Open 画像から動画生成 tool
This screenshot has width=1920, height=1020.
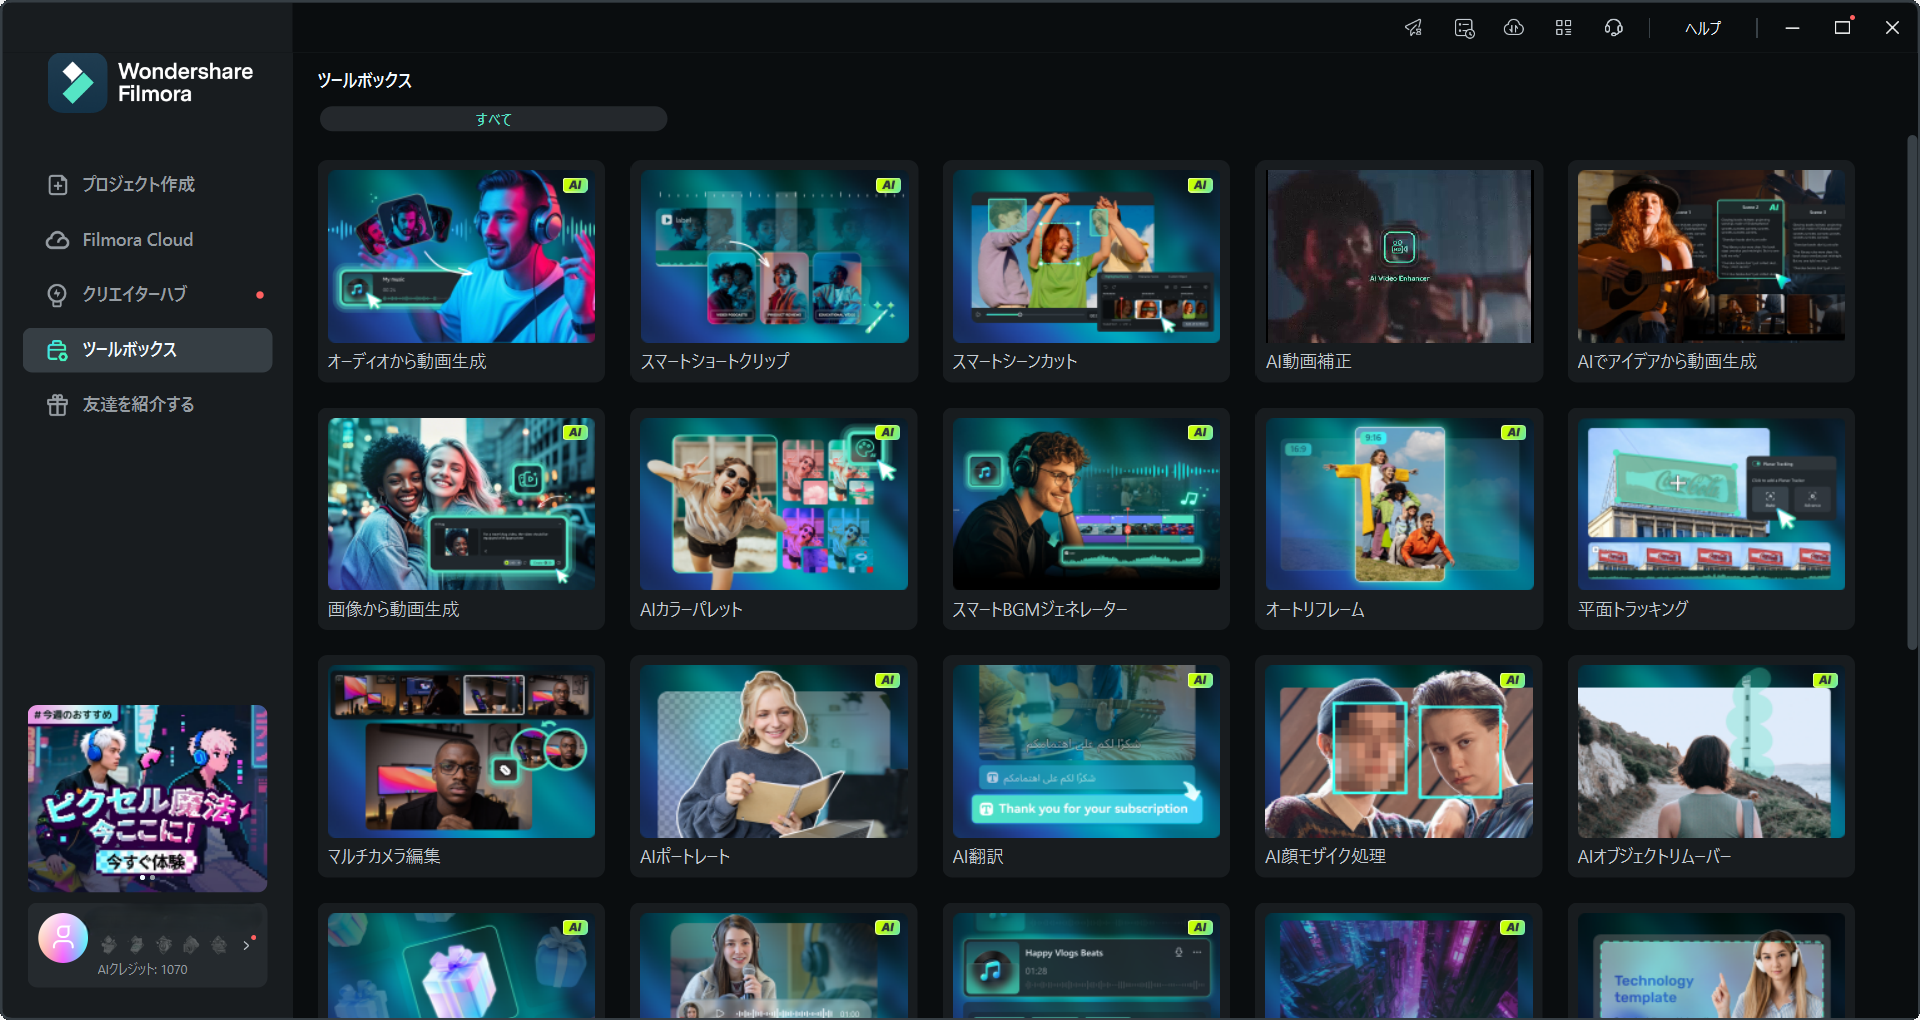click(x=461, y=519)
